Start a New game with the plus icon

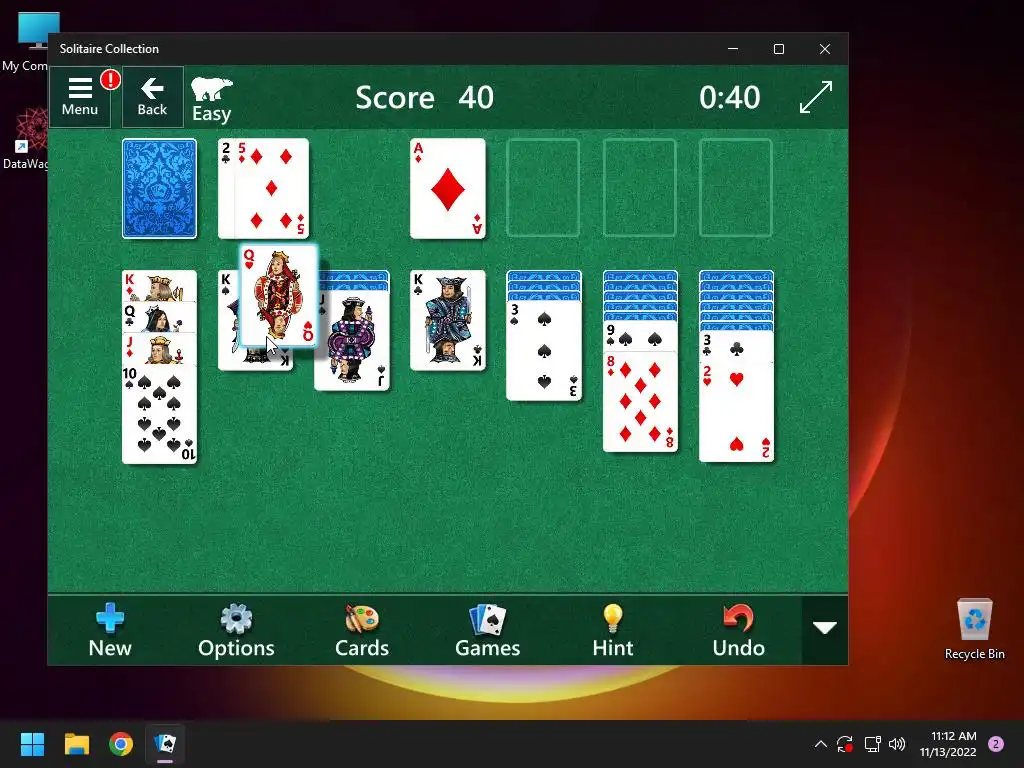[110, 630]
